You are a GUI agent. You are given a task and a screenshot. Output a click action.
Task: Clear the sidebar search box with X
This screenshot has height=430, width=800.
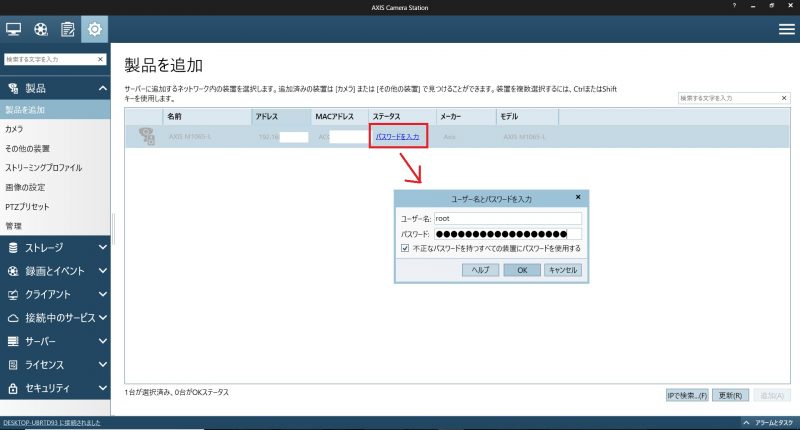point(101,59)
